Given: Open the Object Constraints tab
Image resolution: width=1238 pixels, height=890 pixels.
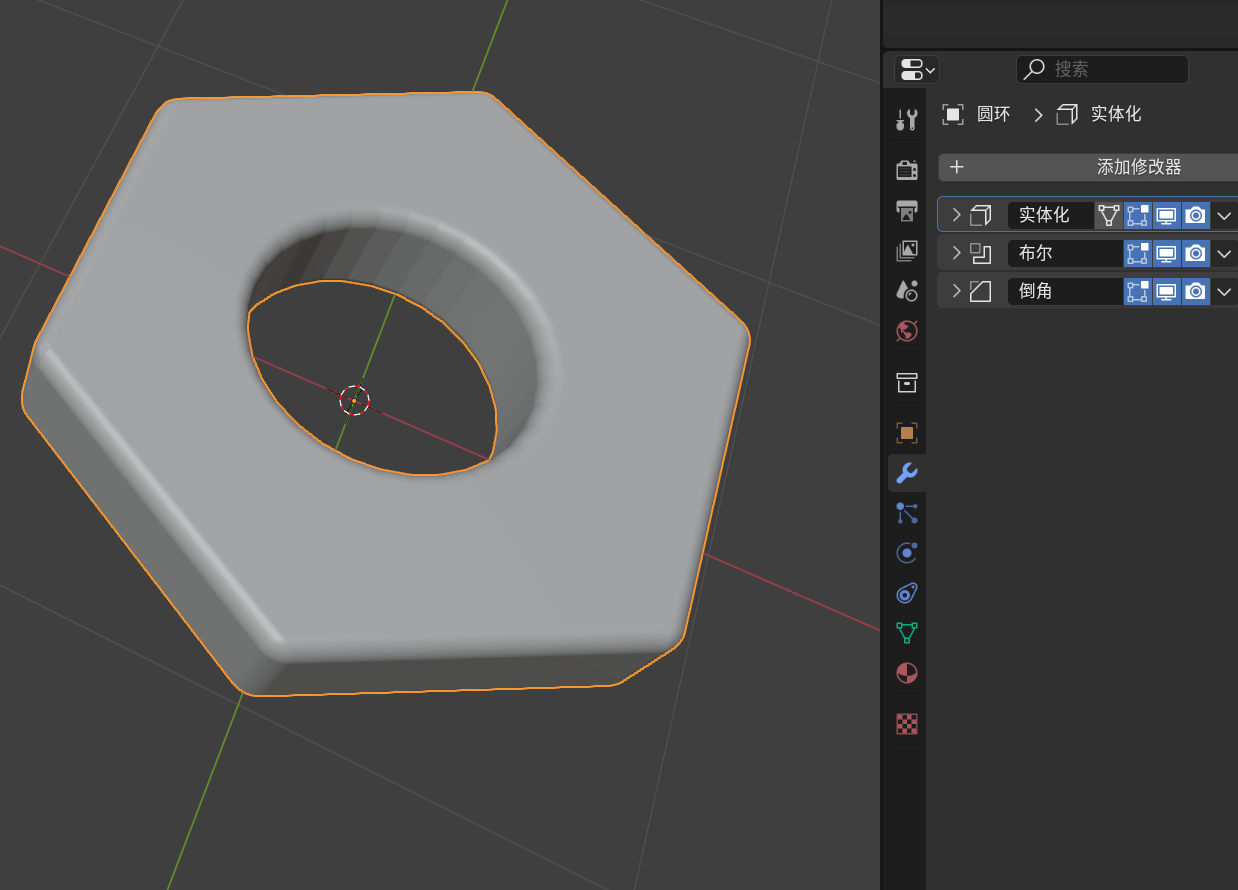Looking at the screenshot, I should point(907,593).
